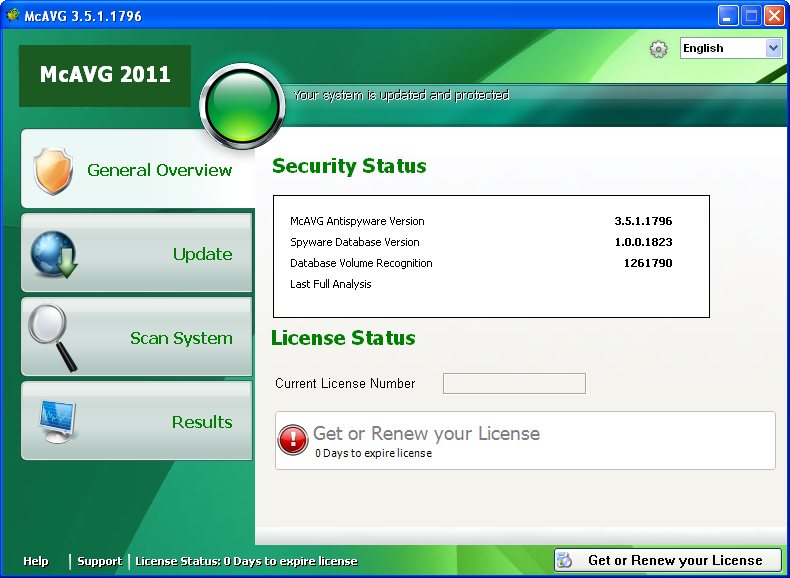Minimize the McAVG window
The image size is (790, 578).
tap(727, 16)
